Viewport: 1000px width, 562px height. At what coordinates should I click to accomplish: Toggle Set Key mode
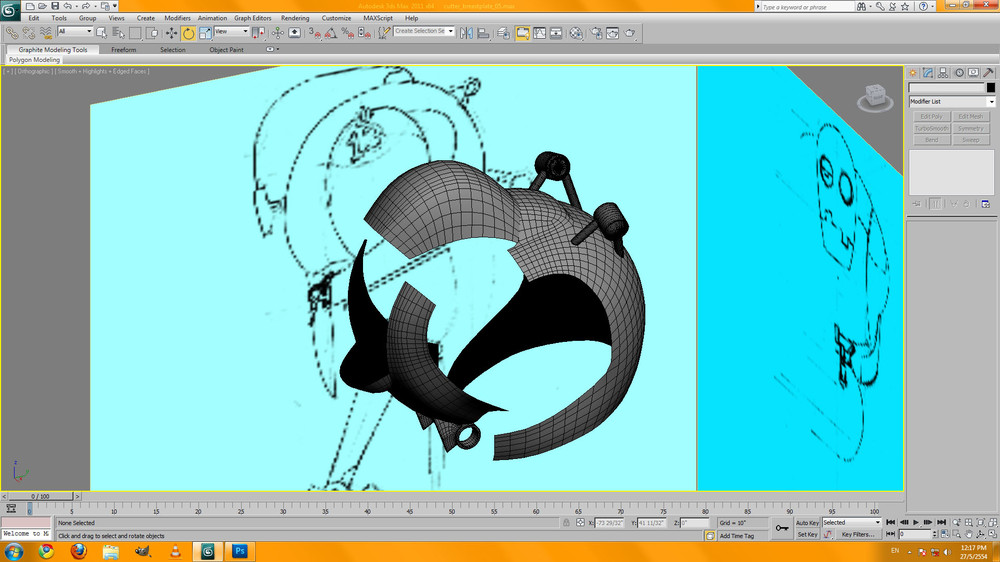[807, 534]
